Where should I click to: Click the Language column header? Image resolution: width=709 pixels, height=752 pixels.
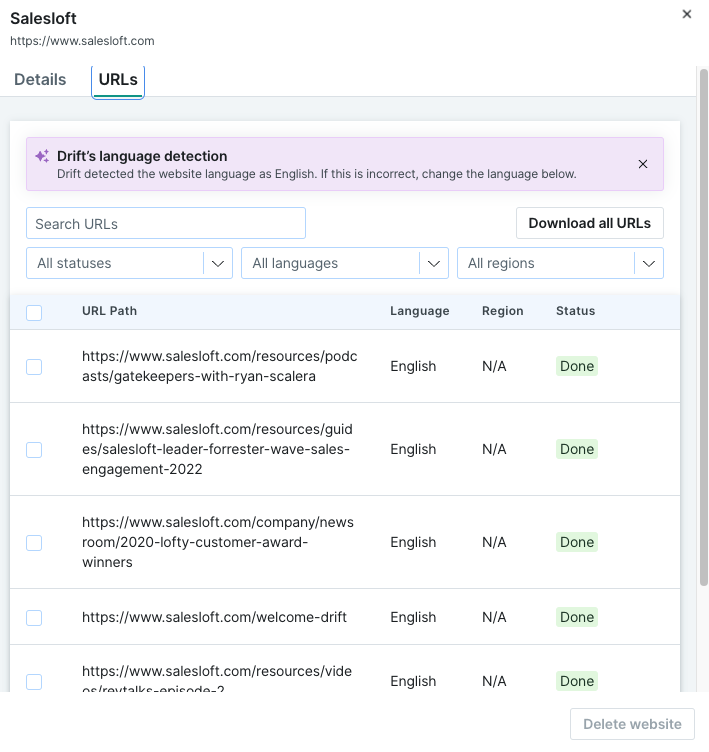(x=420, y=311)
